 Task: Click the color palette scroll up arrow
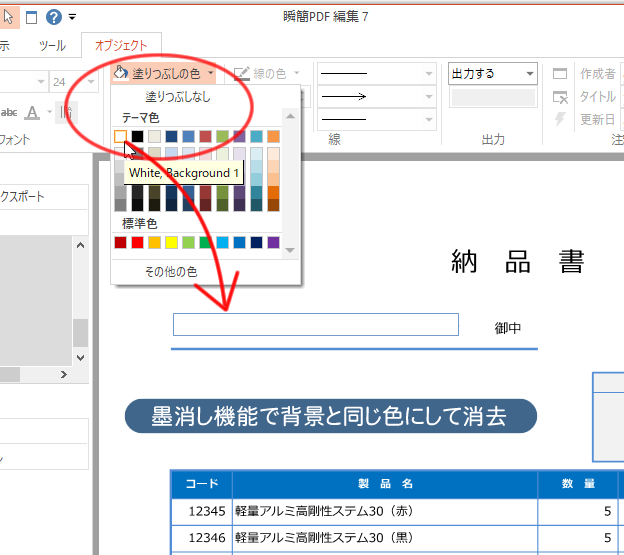pyautogui.click(x=290, y=116)
